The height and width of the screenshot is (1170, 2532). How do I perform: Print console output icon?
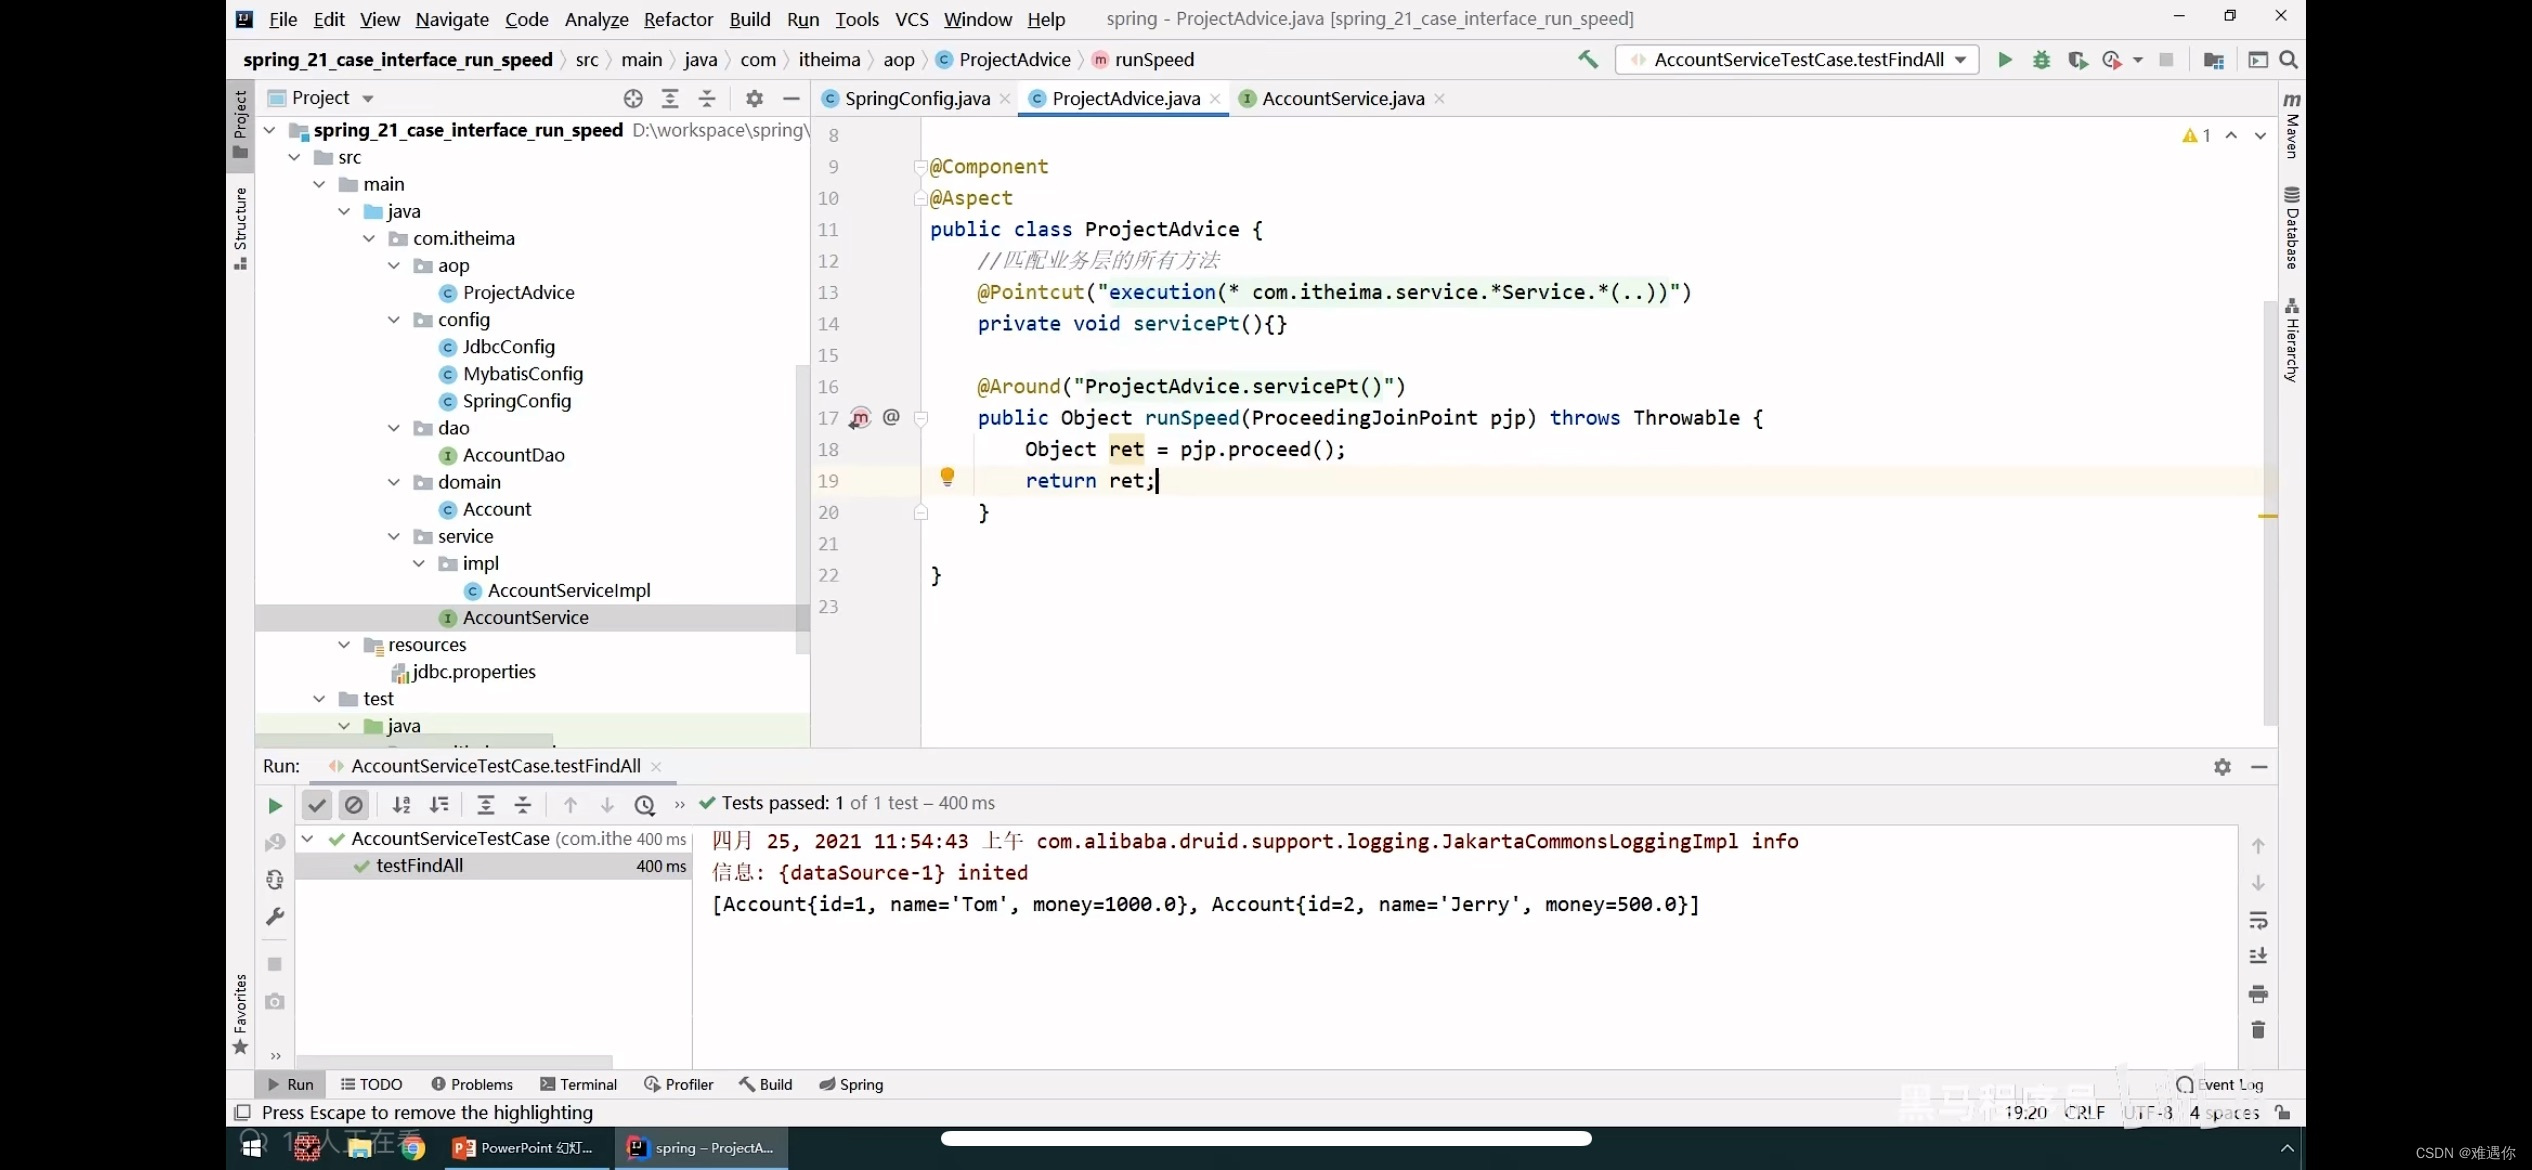pyautogui.click(x=2258, y=994)
